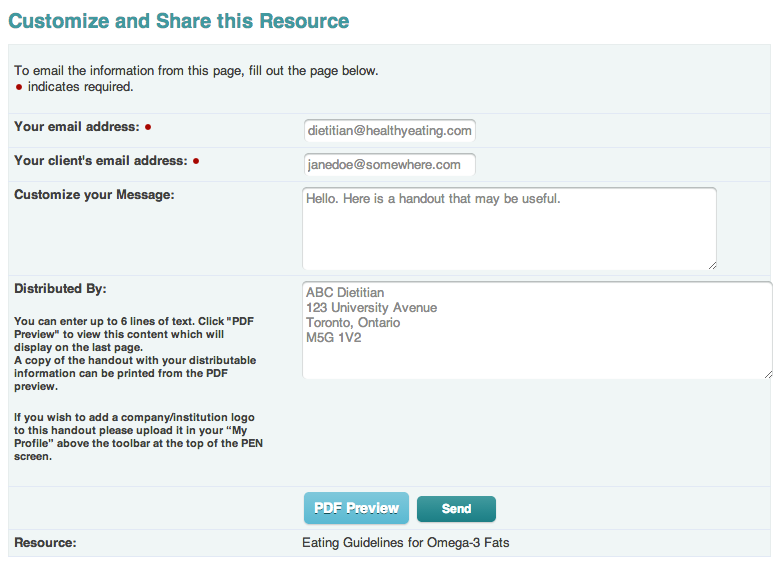
Task: Place cursor on the 'ABC Dietitian' line
Action: [x=345, y=292]
